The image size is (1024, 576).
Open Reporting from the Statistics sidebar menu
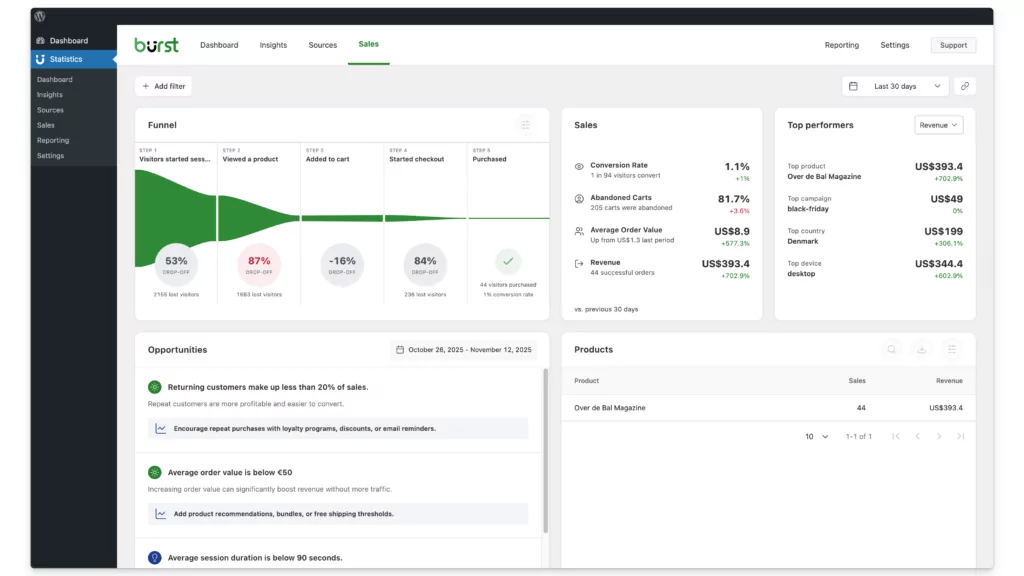click(52, 140)
